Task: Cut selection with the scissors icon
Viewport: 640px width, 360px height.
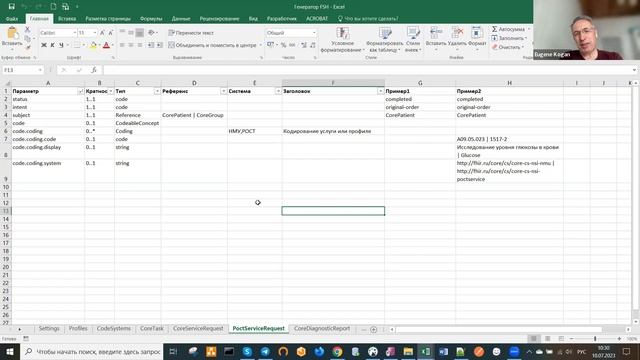Action: 27,29
